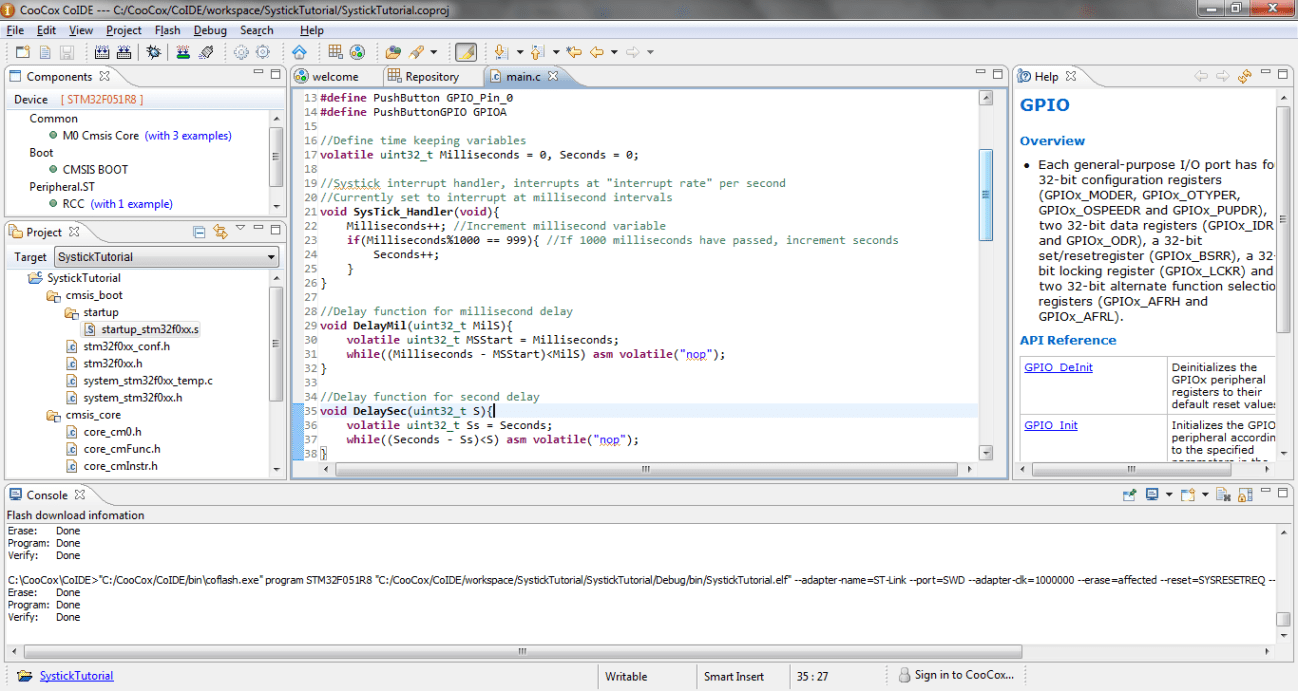Open the Repository grid icon in toolbar

tap(335, 52)
